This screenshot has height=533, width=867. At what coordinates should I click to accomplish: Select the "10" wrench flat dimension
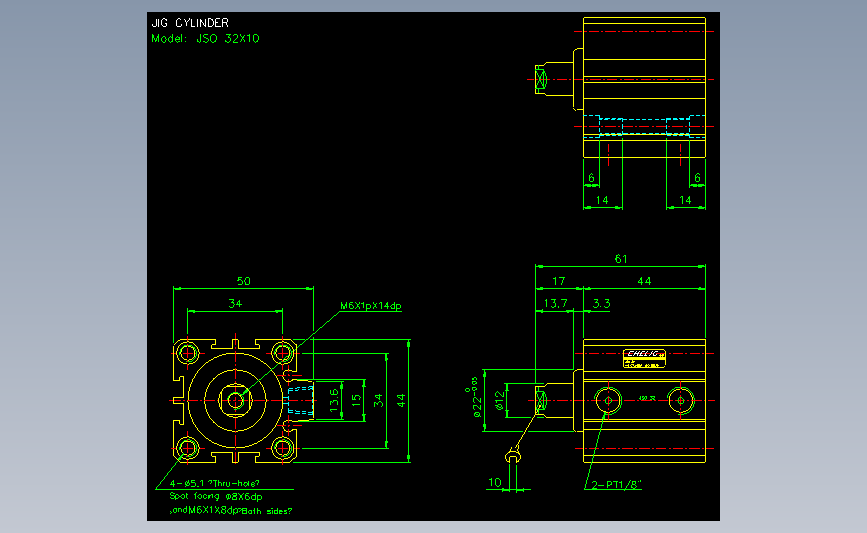[494, 482]
